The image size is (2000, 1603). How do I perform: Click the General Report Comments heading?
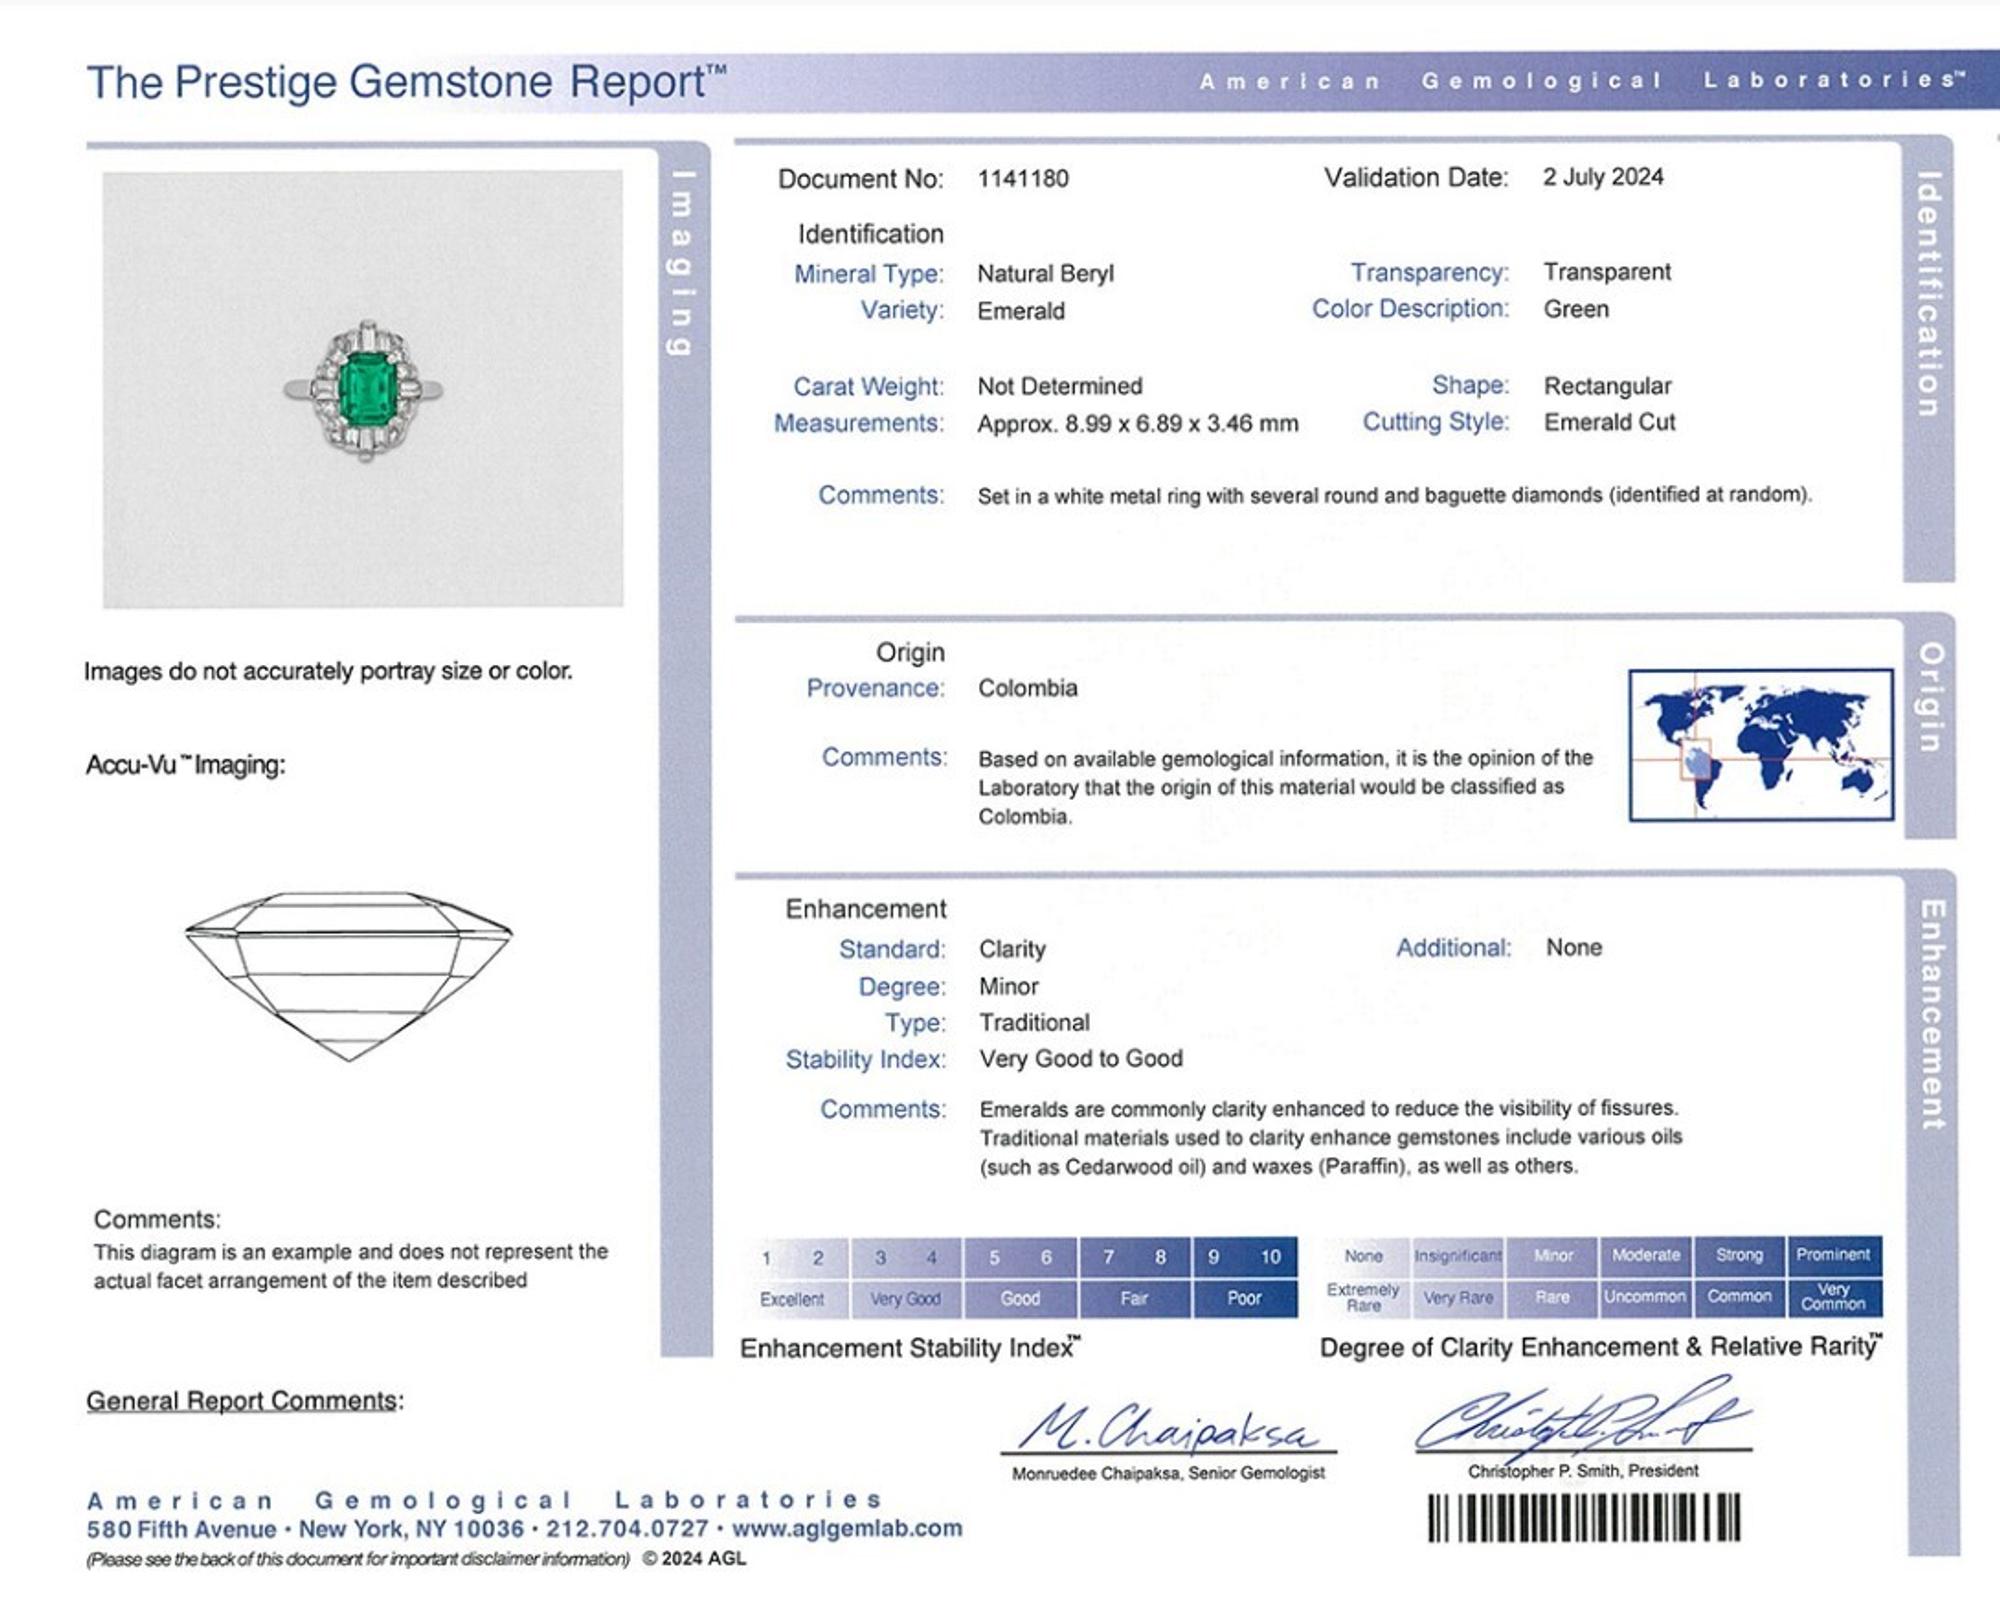point(245,1401)
